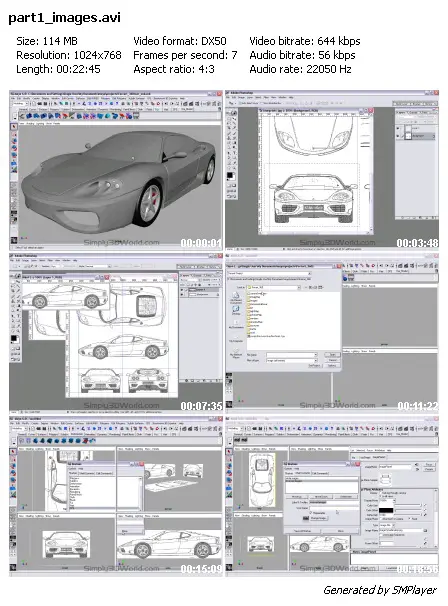Click the Cancel button in the file dialog
This screenshot has height=606, width=448.
[x=332, y=360]
